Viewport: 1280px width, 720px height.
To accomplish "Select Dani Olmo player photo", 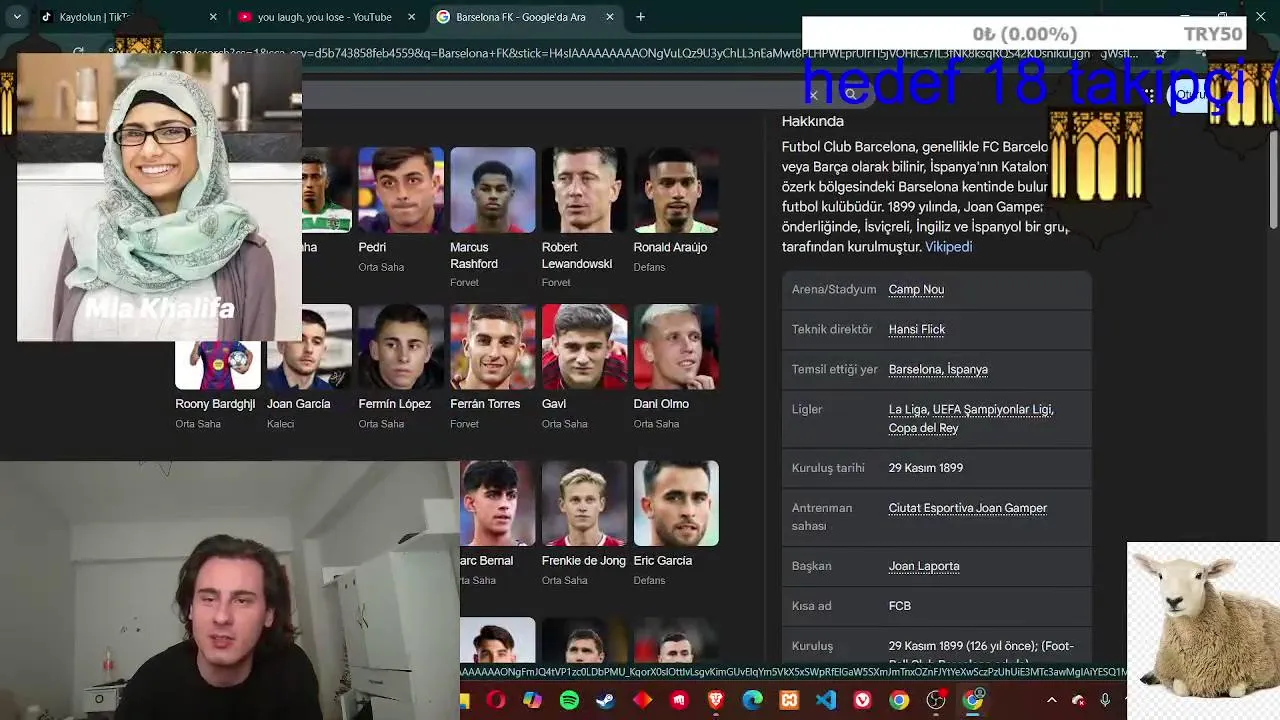I will [676, 347].
